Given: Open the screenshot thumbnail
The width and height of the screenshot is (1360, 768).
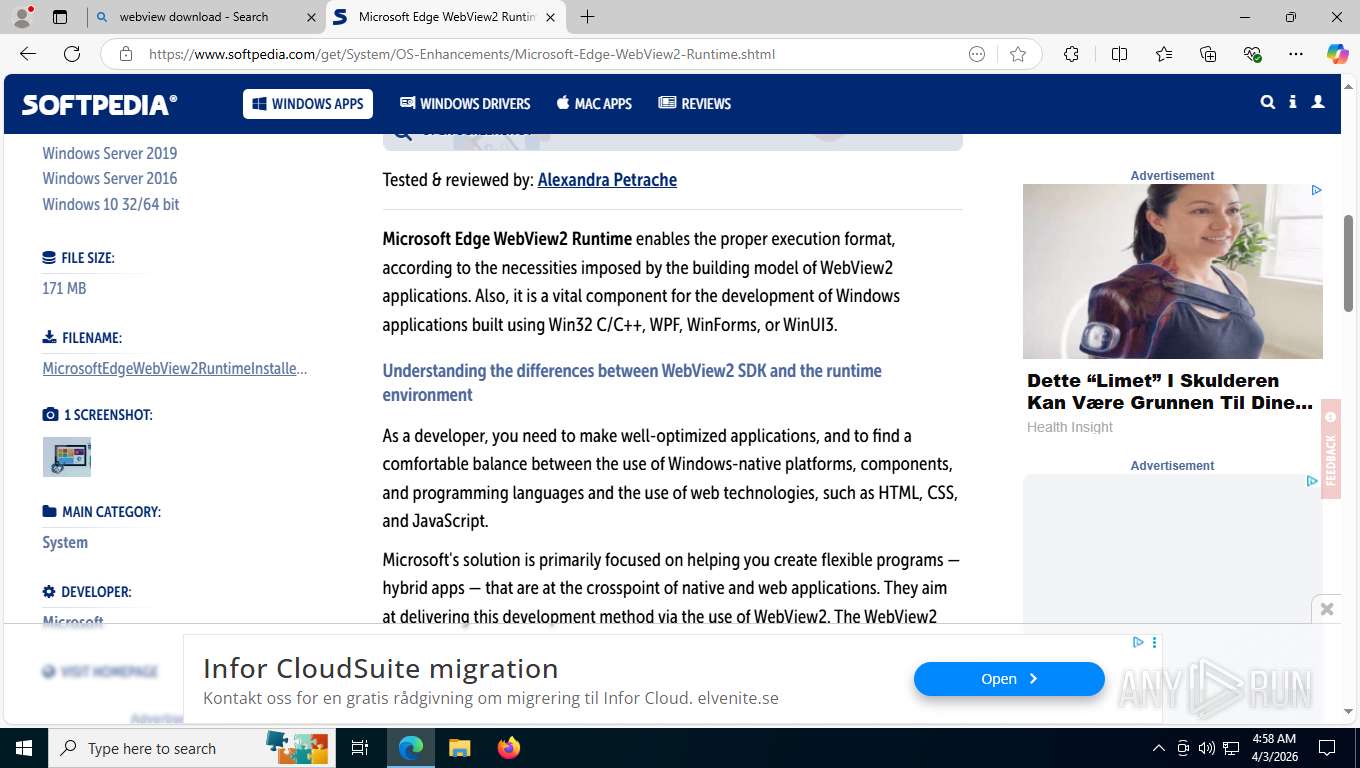Looking at the screenshot, I should tap(67, 456).
